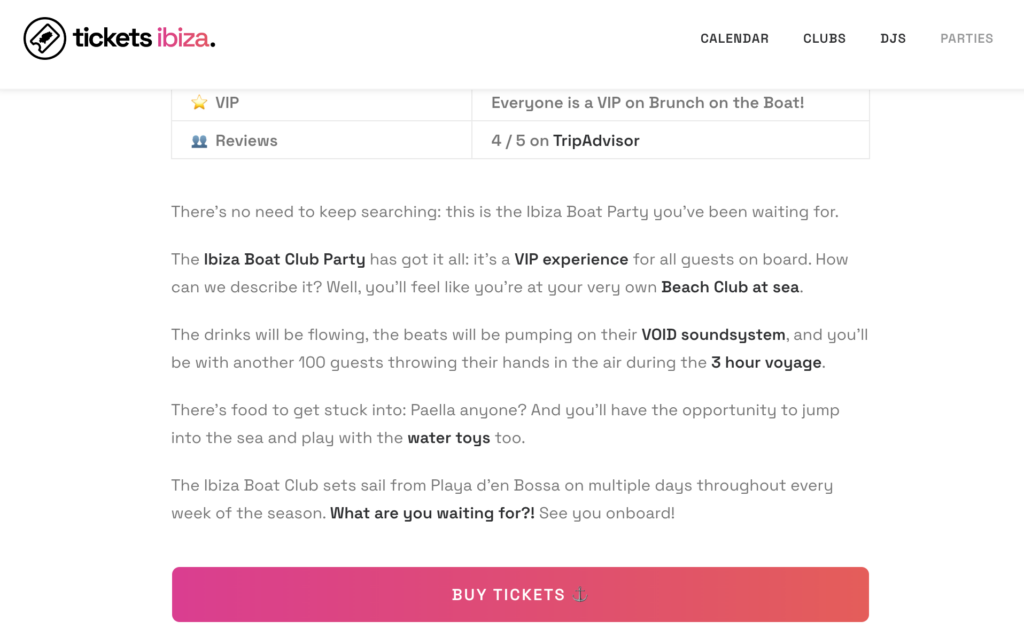Click the people icon beside Reviews

[199, 141]
